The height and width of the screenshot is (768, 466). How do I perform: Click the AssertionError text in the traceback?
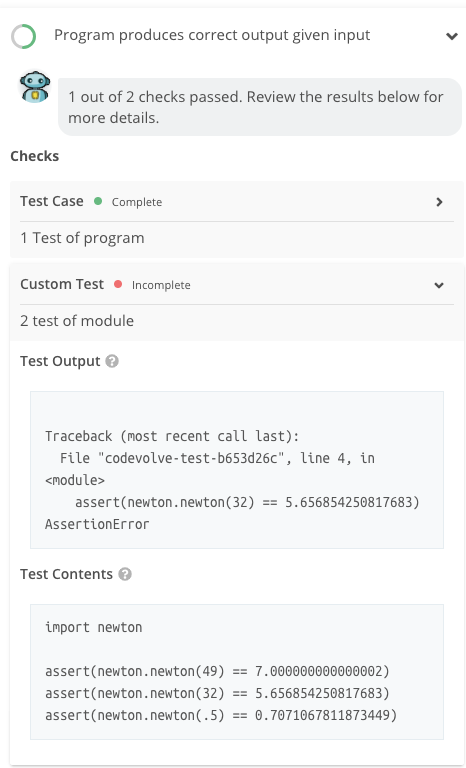[x=97, y=524]
